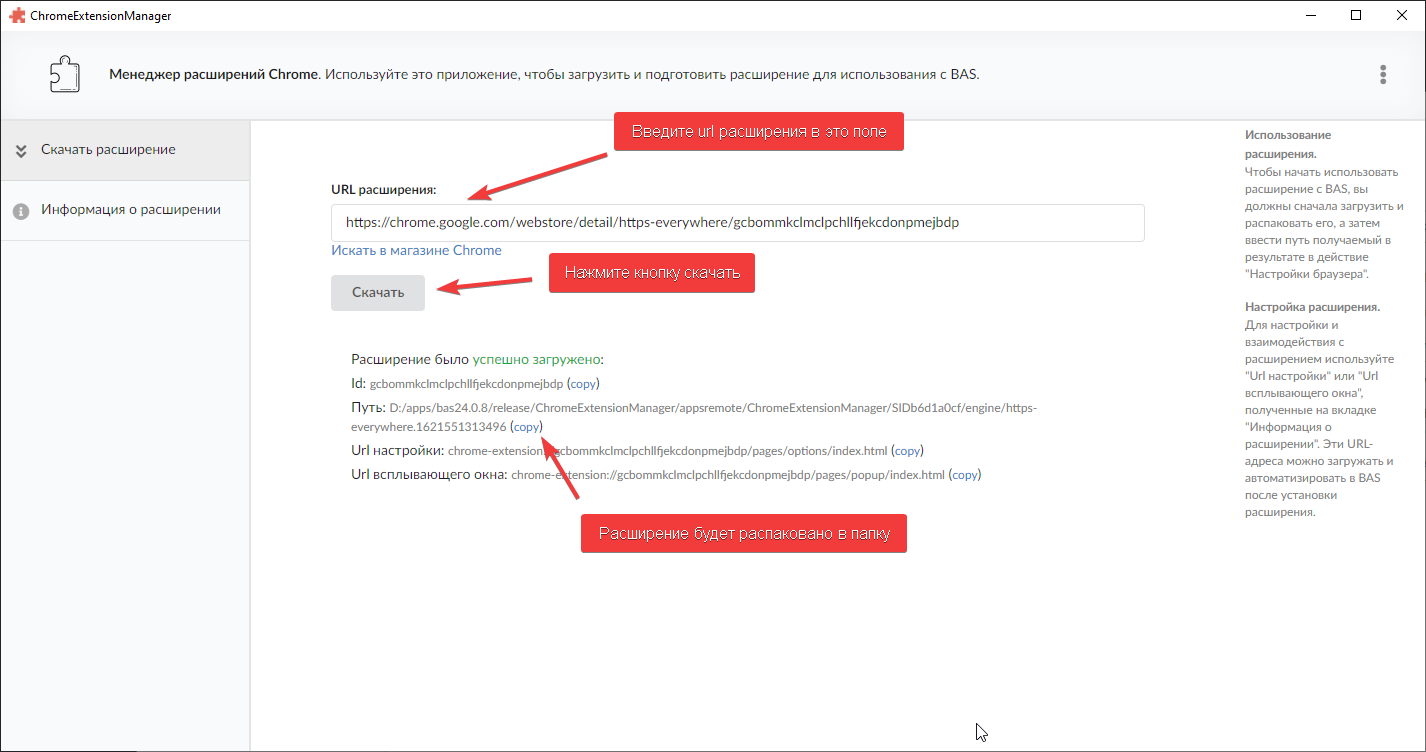Minimize the ChromeExtensionManager window
This screenshot has width=1426, height=752.
tap(1310, 15)
